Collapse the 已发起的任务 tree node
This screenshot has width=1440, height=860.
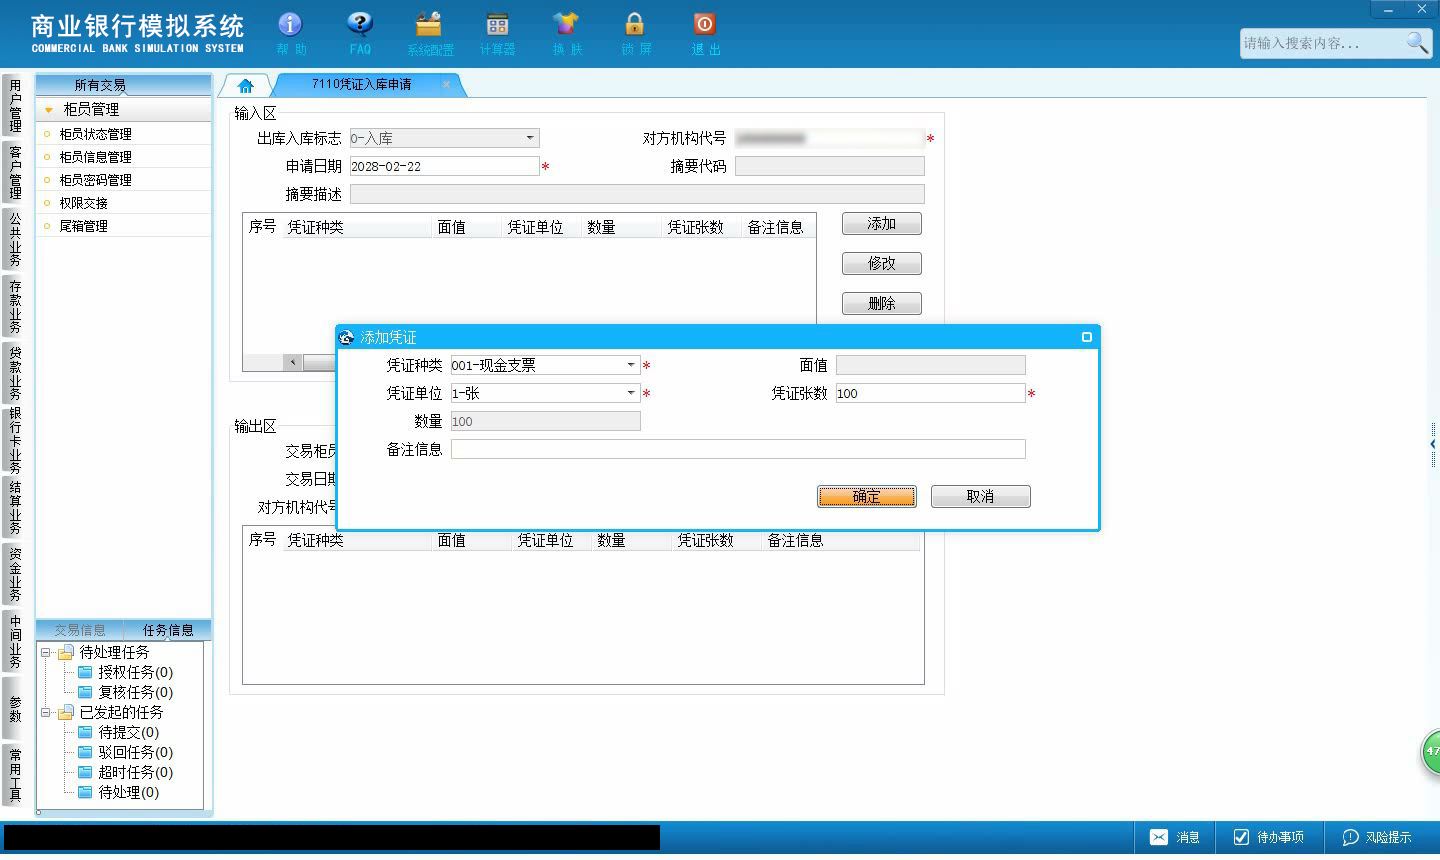(x=45, y=712)
